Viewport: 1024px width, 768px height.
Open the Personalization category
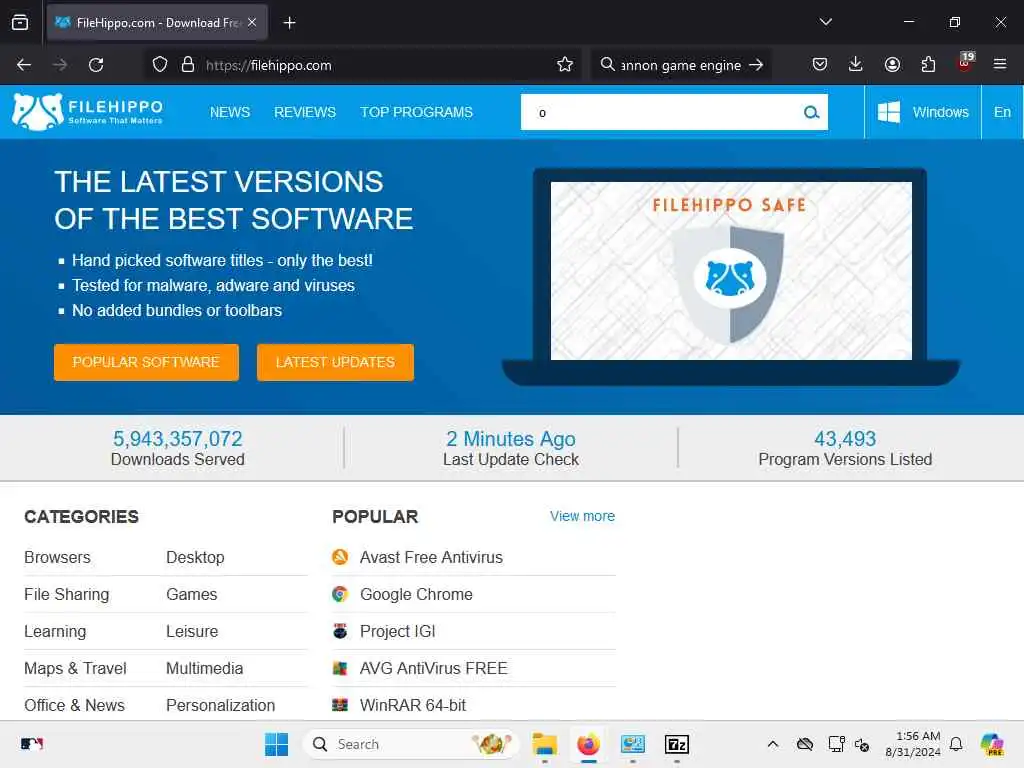pyautogui.click(x=221, y=705)
